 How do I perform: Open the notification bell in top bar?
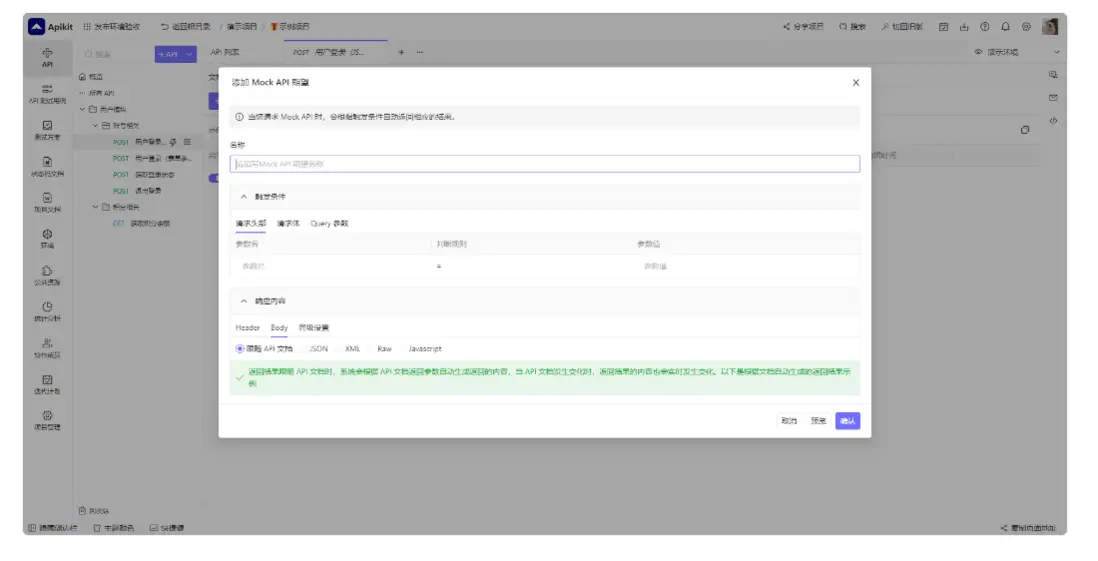tap(1005, 27)
